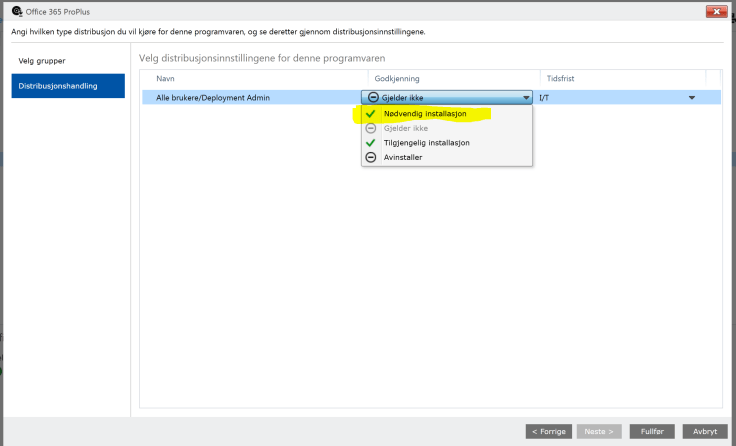Select the Alle brukere/Deployment Admin row
The width and height of the screenshot is (736, 446).
(431, 97)
